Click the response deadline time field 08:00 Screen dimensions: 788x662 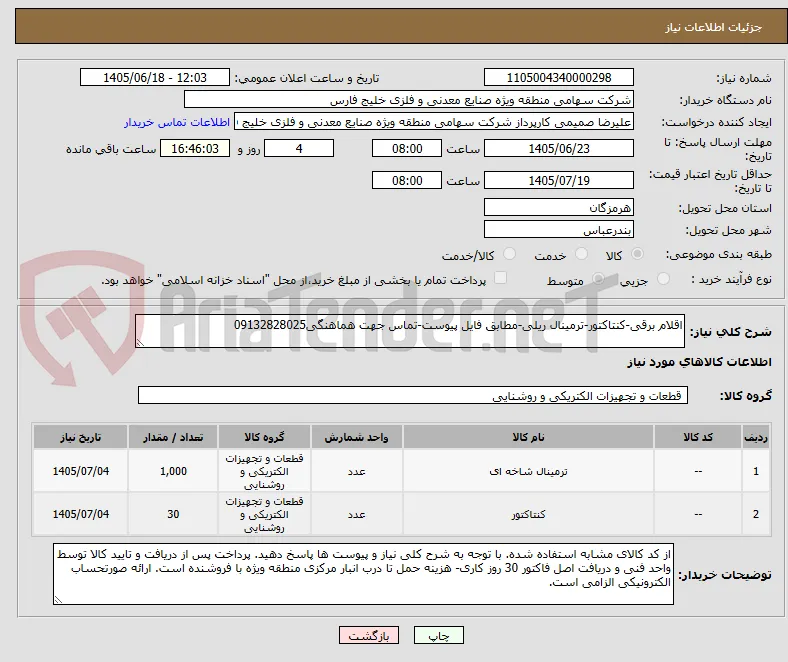click(407, 148)
